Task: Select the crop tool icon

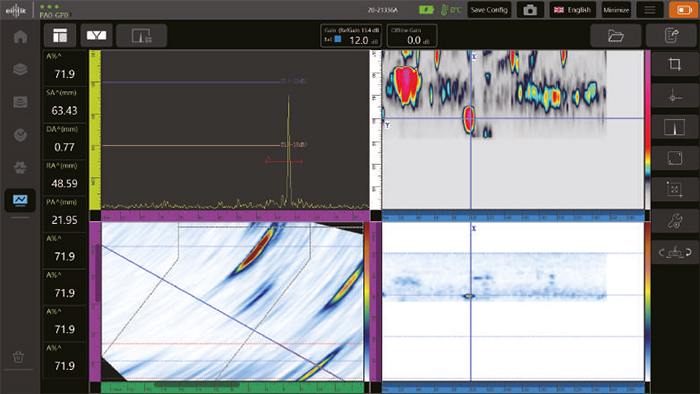Action: click(x=675, y=64)
